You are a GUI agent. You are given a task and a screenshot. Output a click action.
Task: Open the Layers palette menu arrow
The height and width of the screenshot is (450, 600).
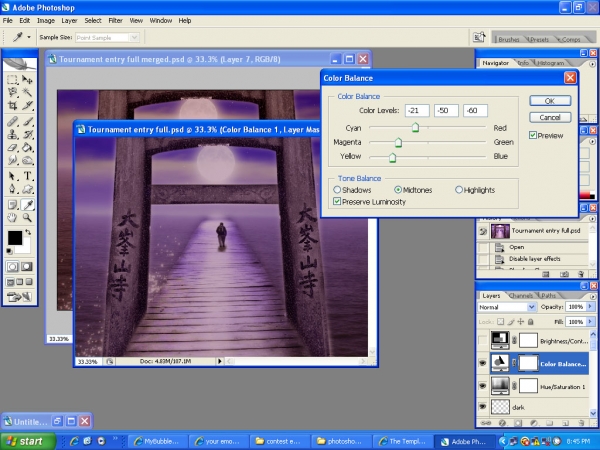click(x=593, y=296)
